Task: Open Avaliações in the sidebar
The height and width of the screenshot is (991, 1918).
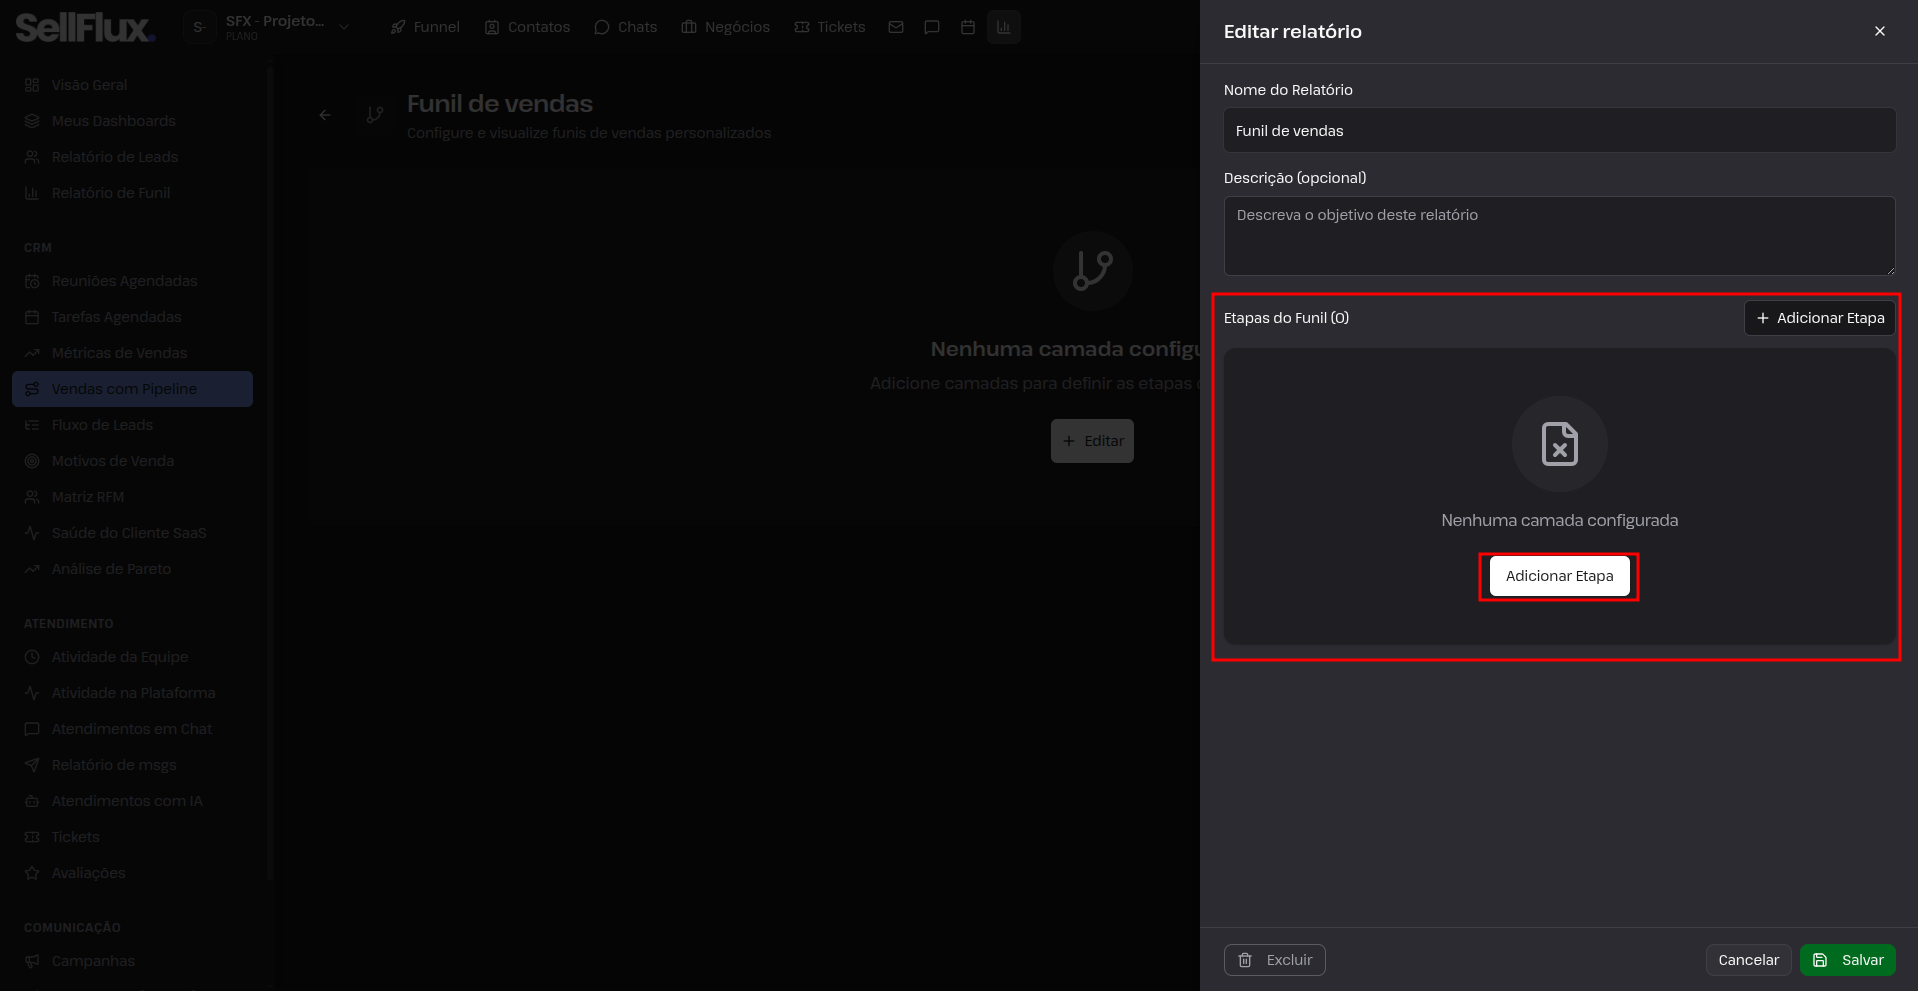Action: (132, 873)
